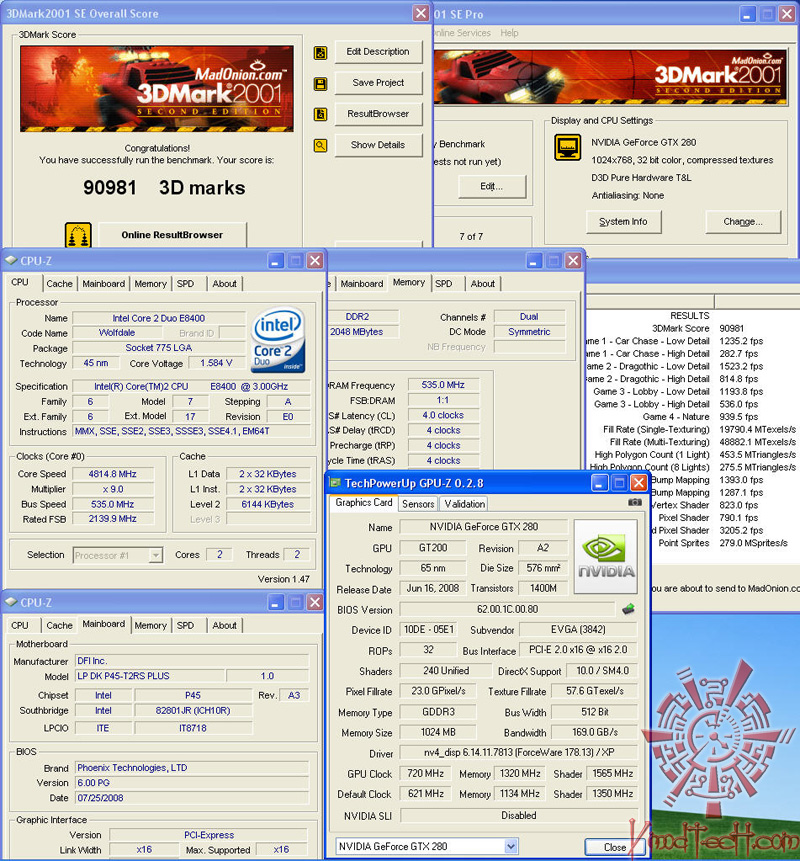Select Graphics Card tab in GPU-Z
The height and width of the screenshot is (861, 800).
(363, 503)
